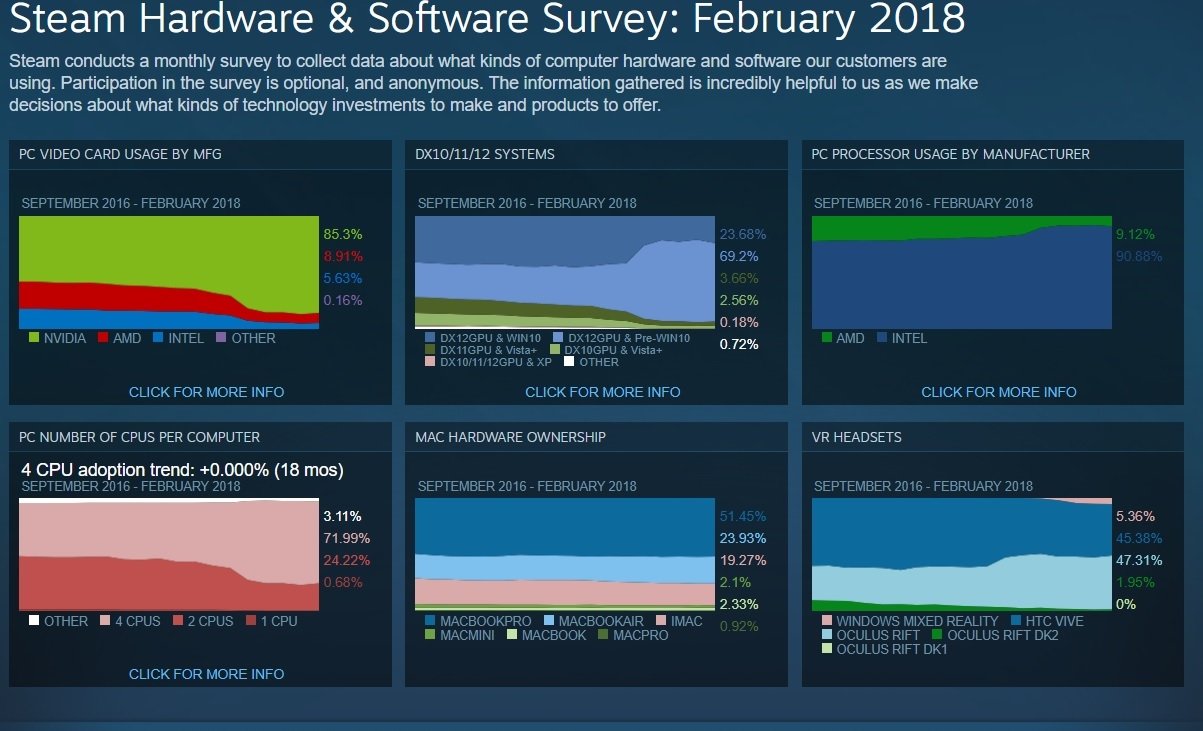Image resolution: width=1203 pixels, height=731 pixels.
Task: Open more info for number of CPUs per computer
Action: [x=206, y=675]
